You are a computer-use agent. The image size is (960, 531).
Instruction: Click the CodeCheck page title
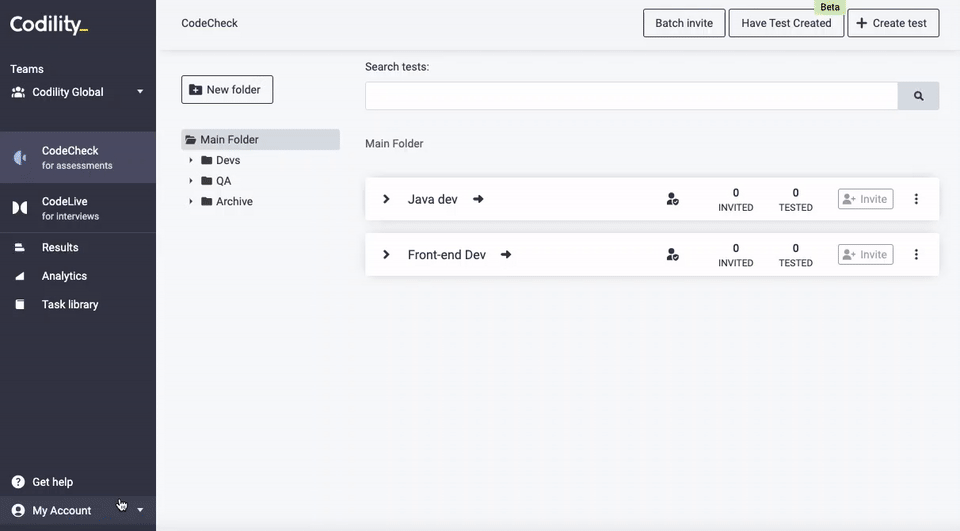click(209, 23)
